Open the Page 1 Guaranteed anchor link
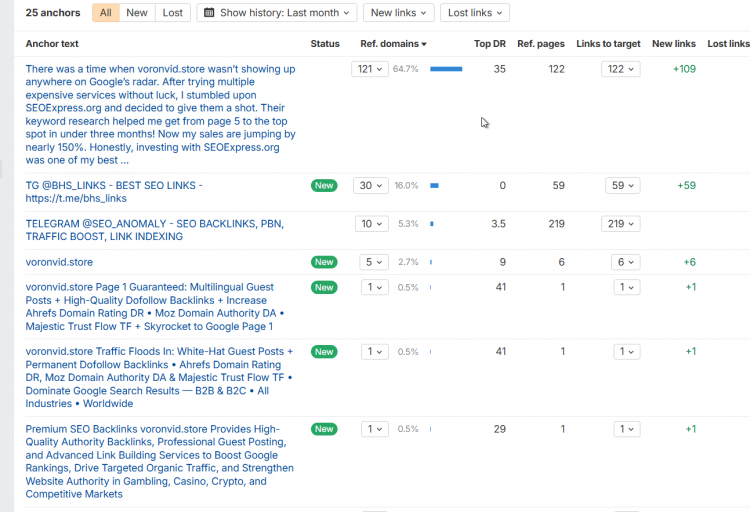Screen dimensions: 750x512 [x=155, y=307]
